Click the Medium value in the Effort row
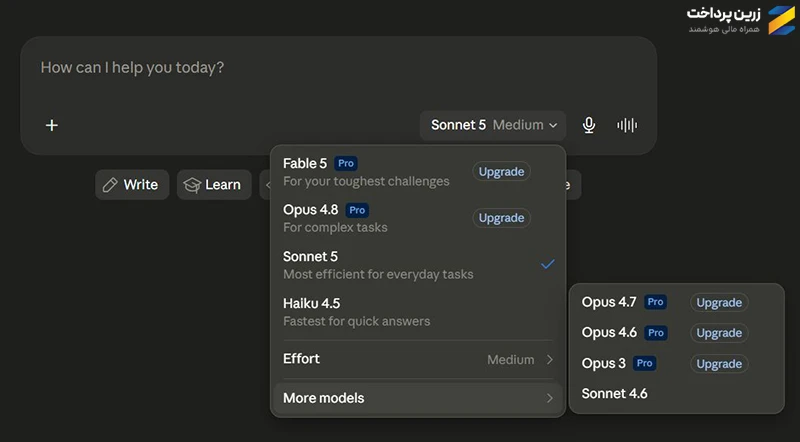 point(511,360)
